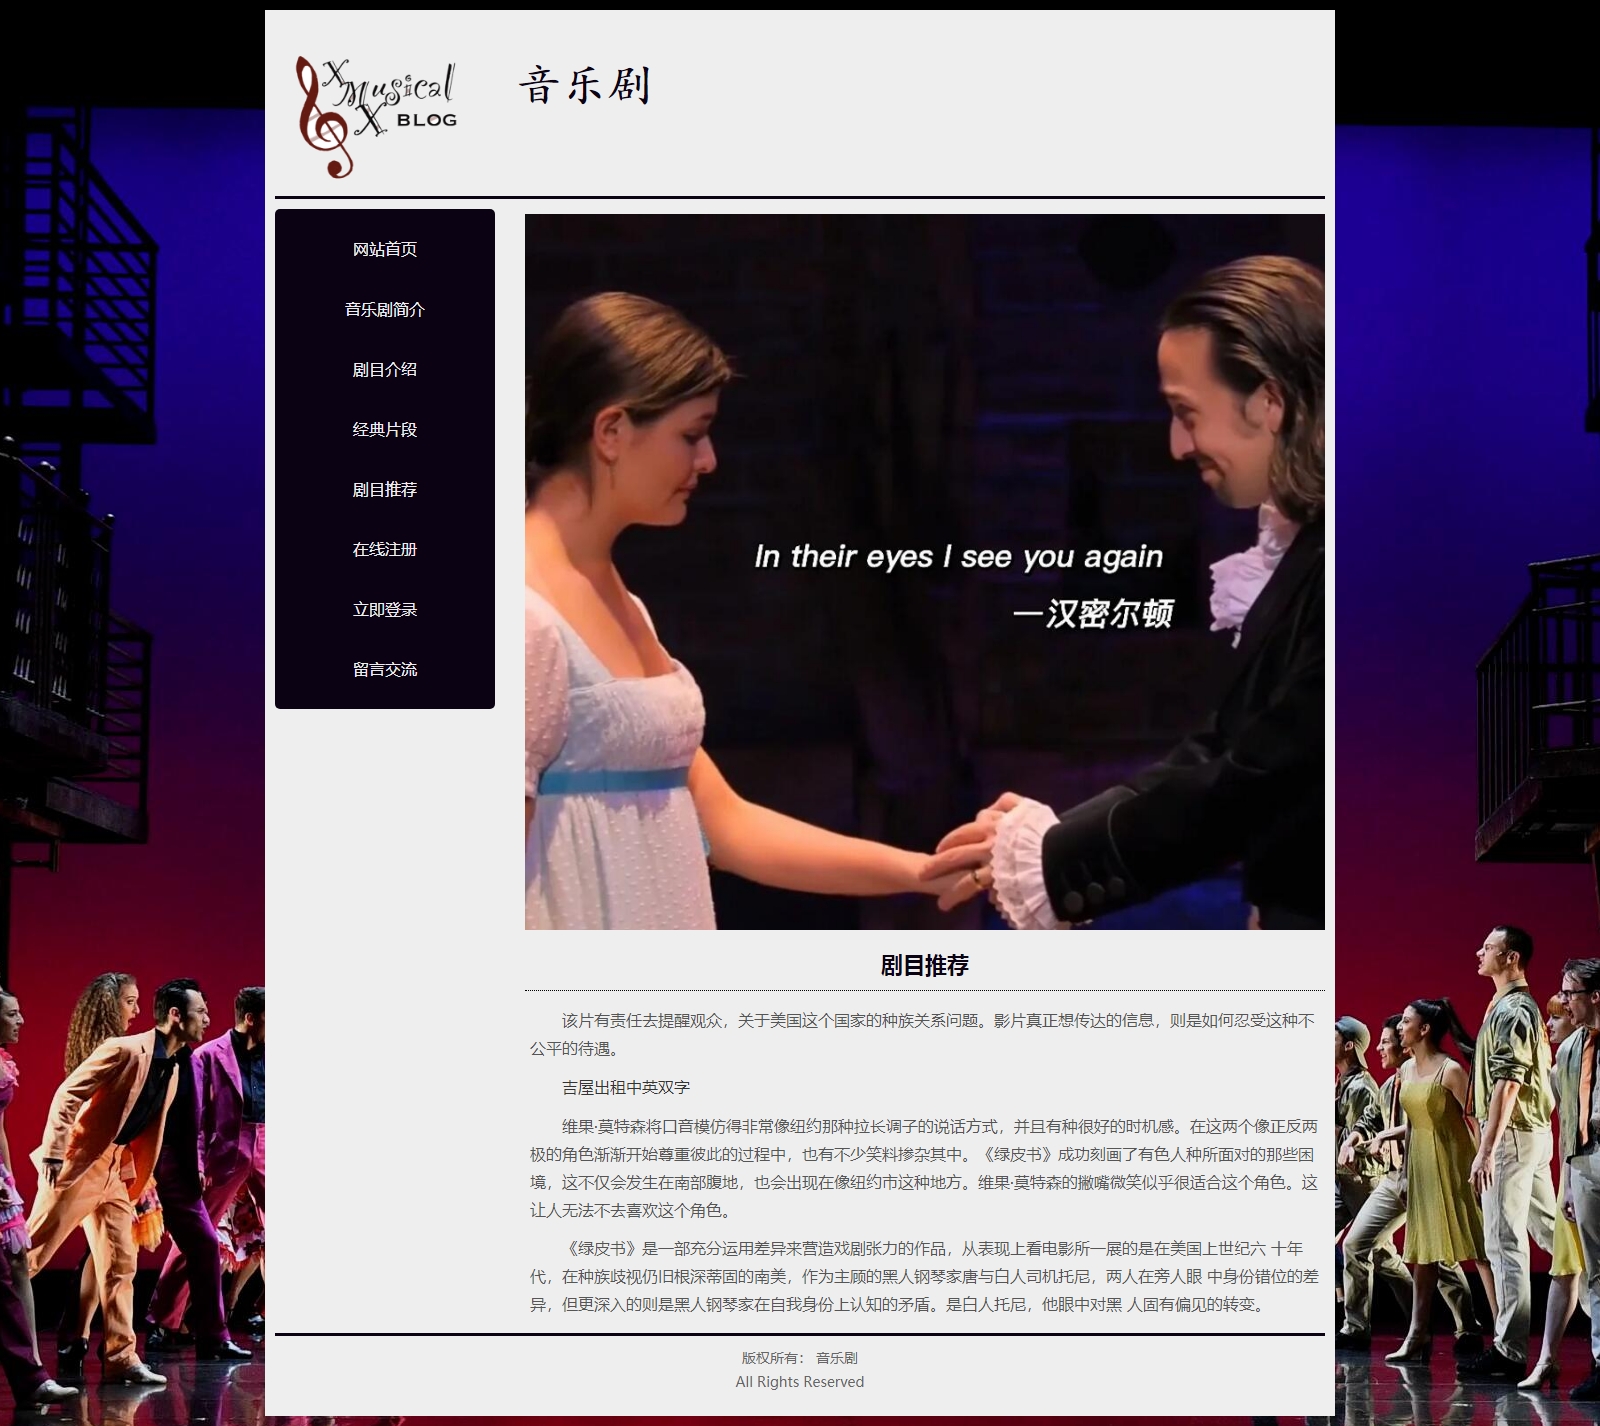Visit the 留言交流 message board
The image size is (1600, 1426).
385,669
